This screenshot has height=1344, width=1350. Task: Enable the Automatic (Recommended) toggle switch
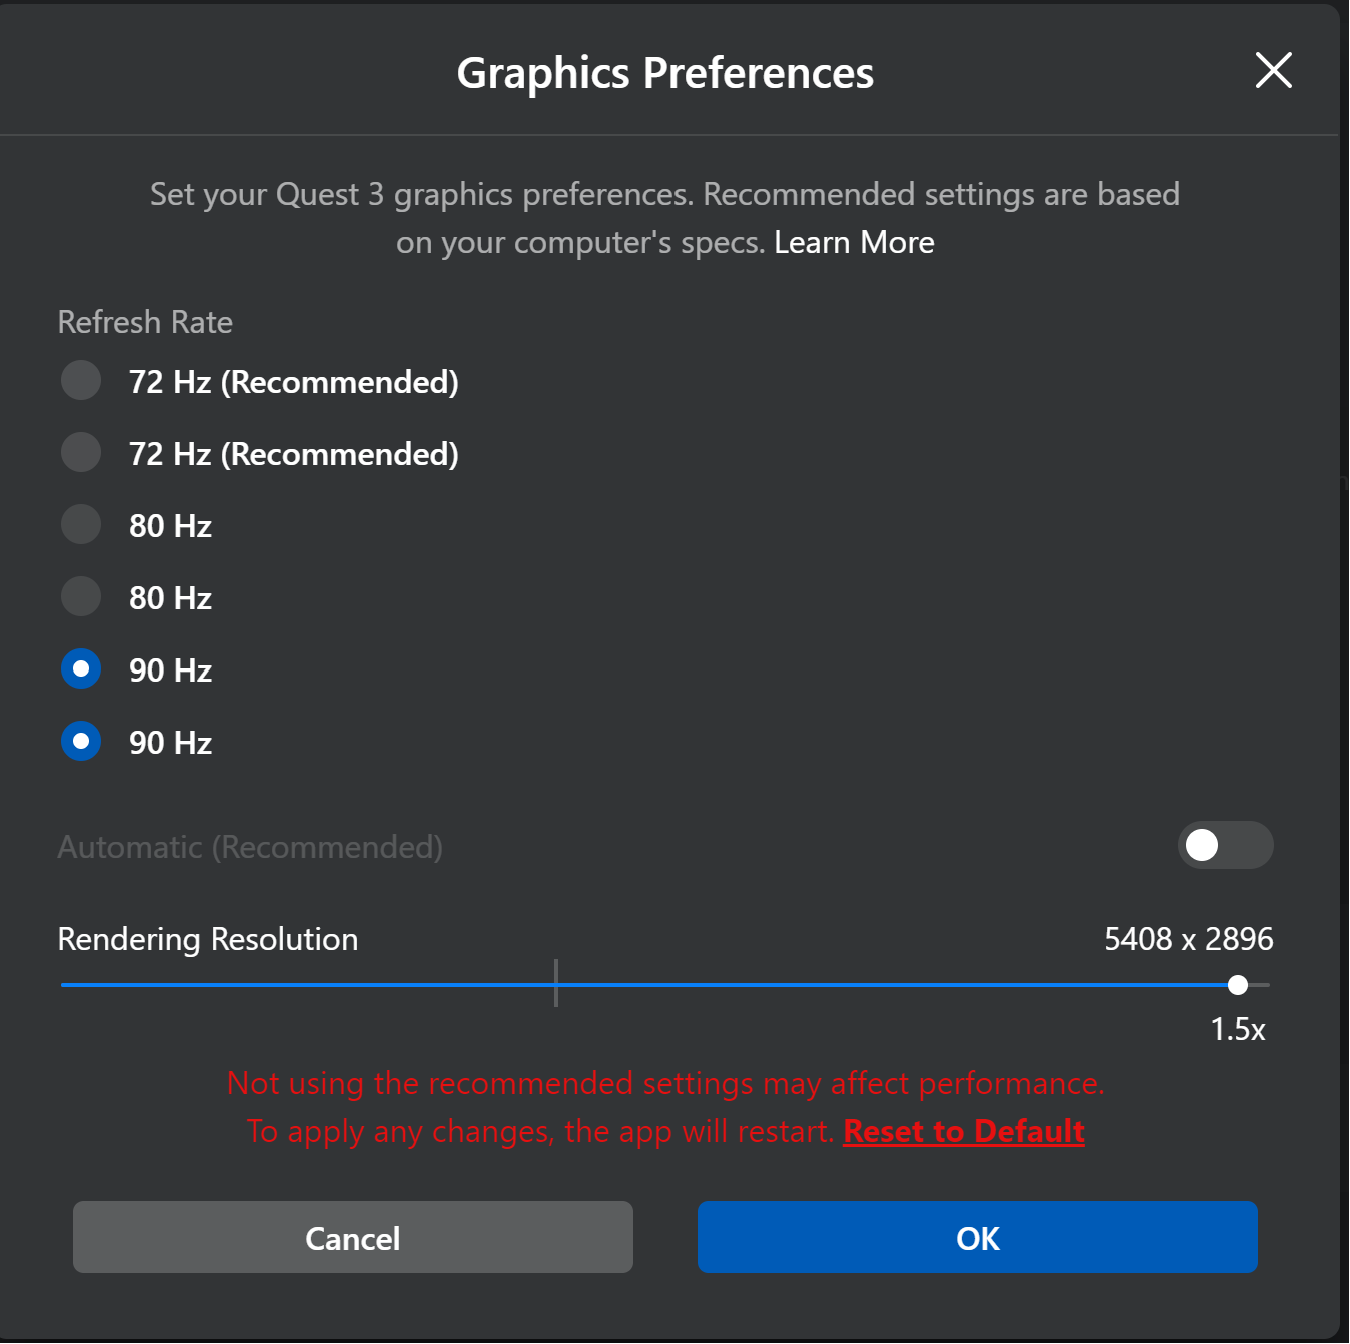[x=1224, y=846]
